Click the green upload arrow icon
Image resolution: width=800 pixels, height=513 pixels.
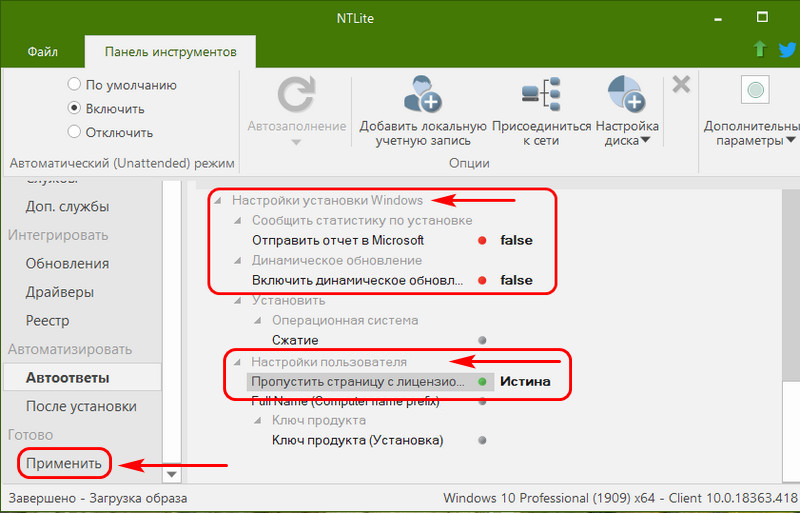click(x=760, y=50)
